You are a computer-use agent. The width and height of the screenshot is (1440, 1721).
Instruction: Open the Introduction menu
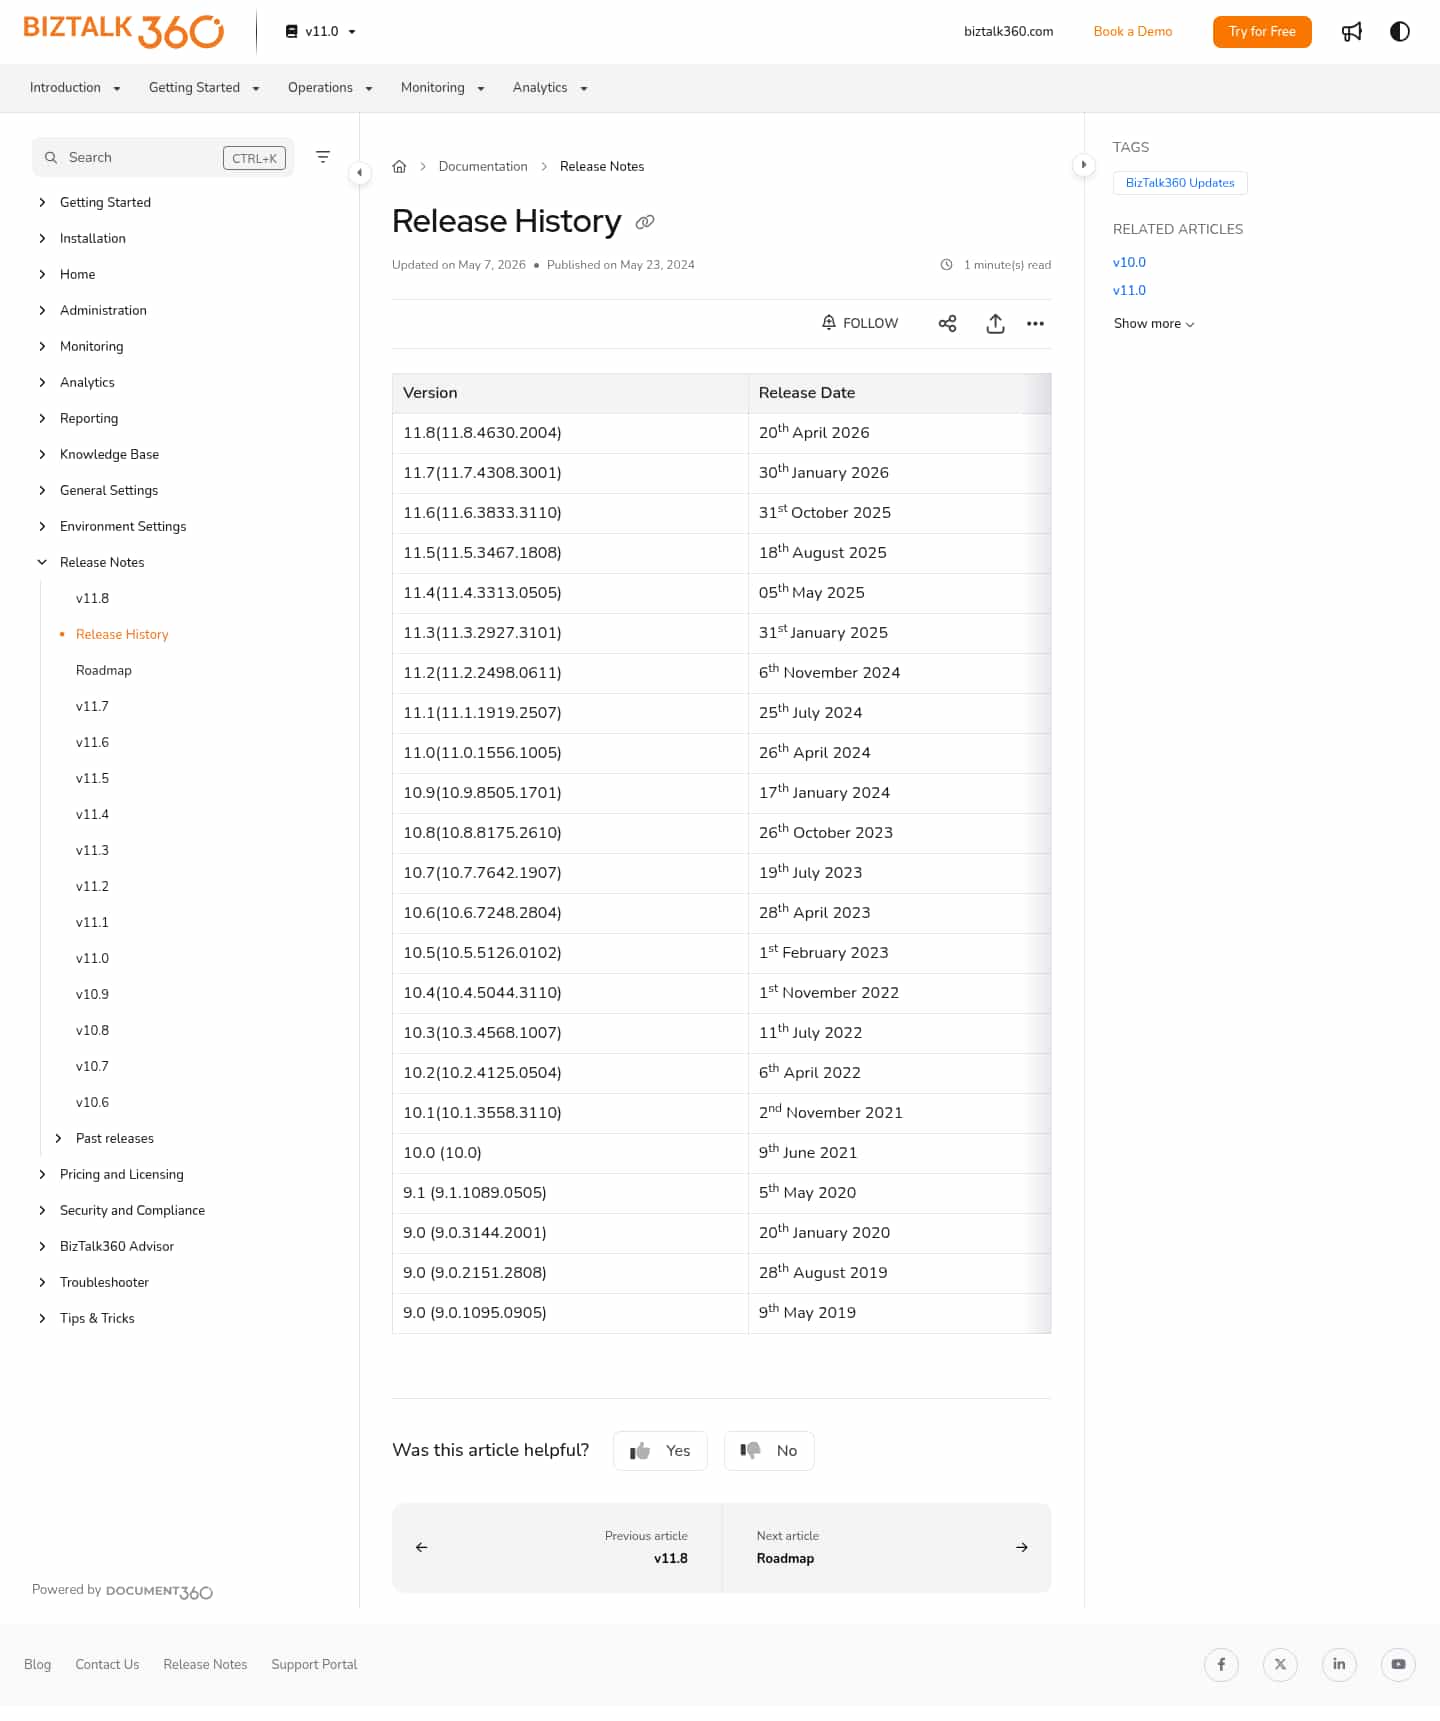75,88
